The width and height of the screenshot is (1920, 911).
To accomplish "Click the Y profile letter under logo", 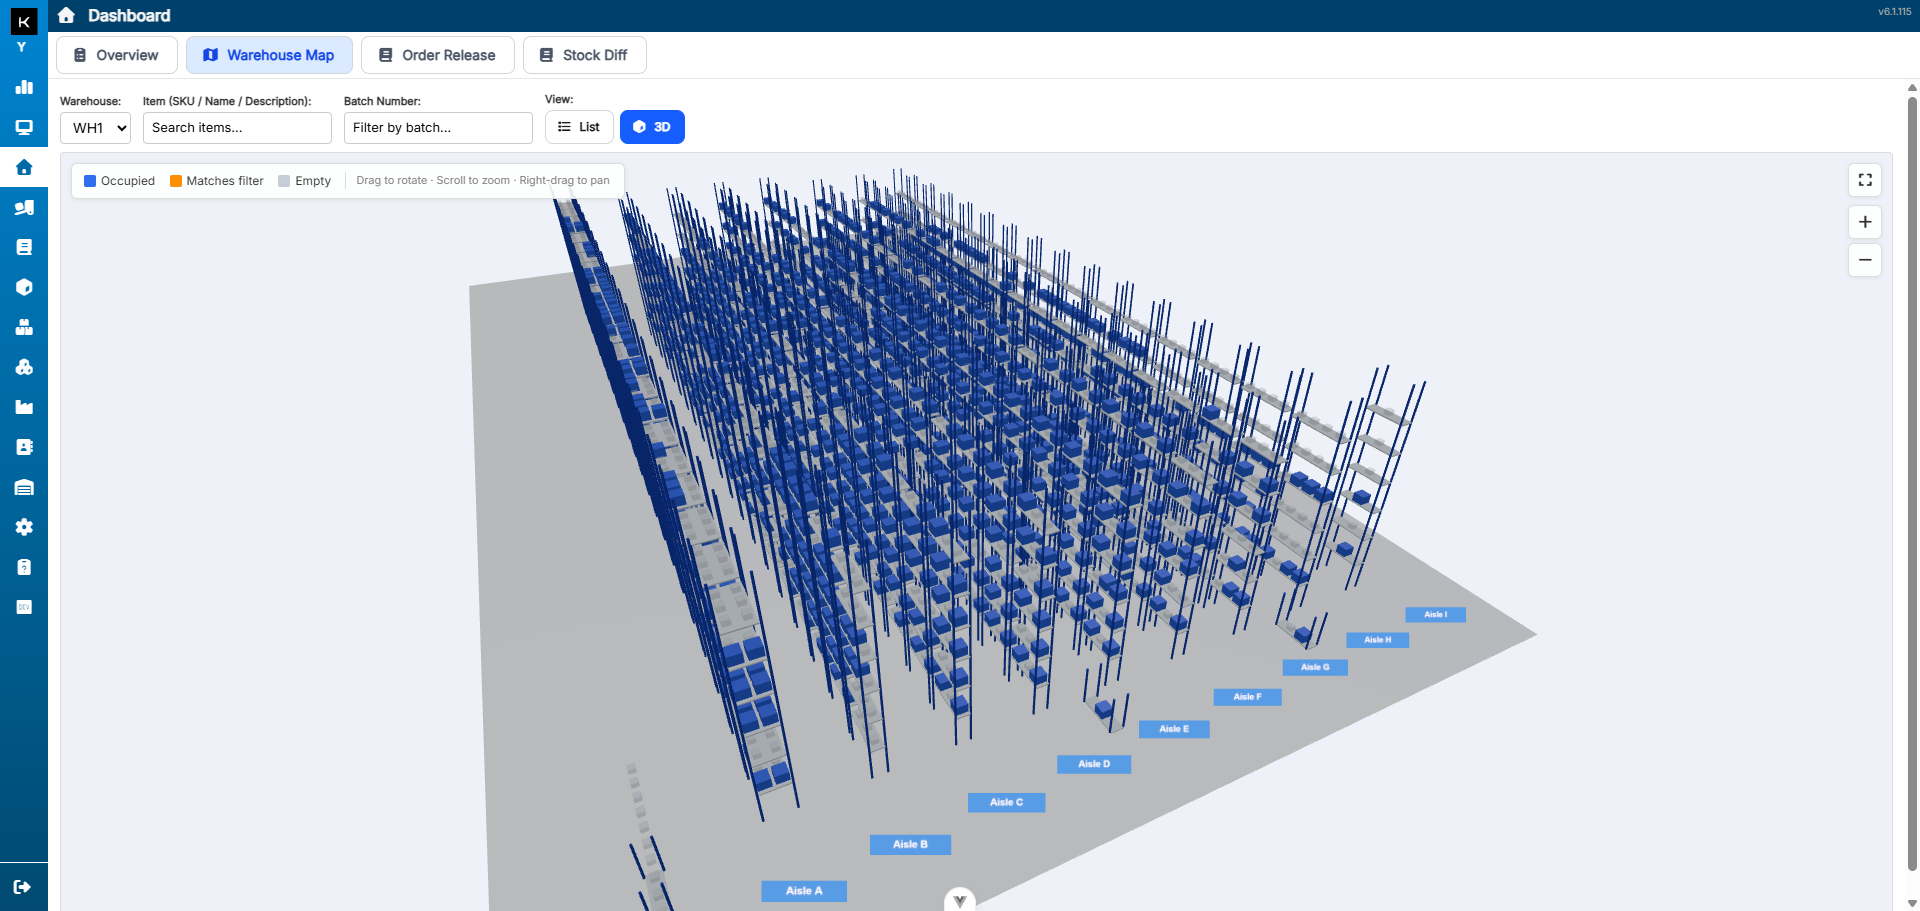I will click(x=21, y=47).
